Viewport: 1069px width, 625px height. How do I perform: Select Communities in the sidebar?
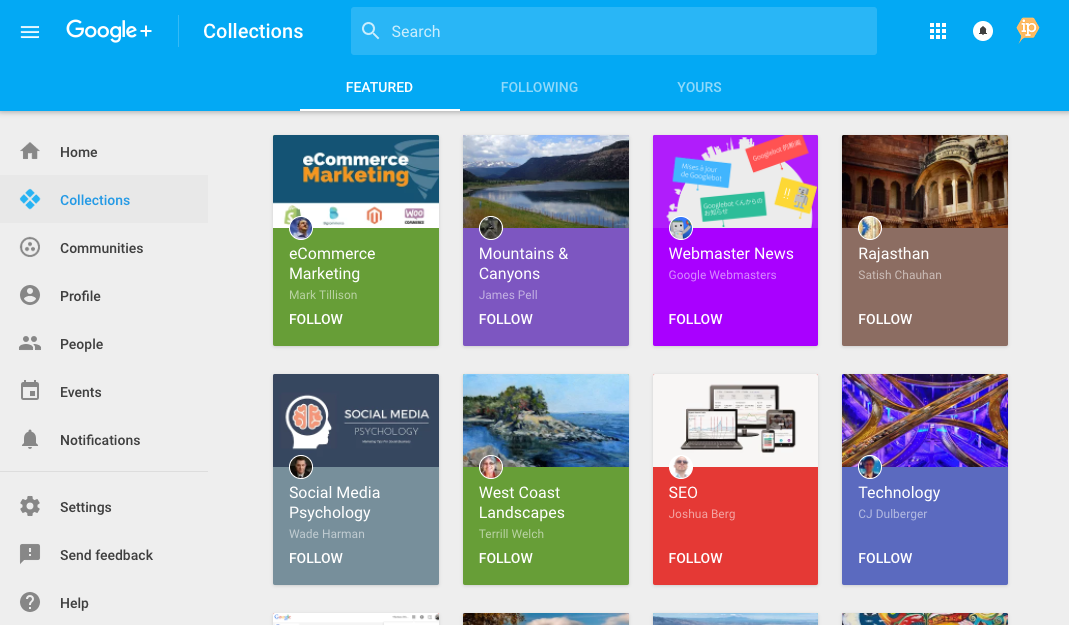click(104, 248)
